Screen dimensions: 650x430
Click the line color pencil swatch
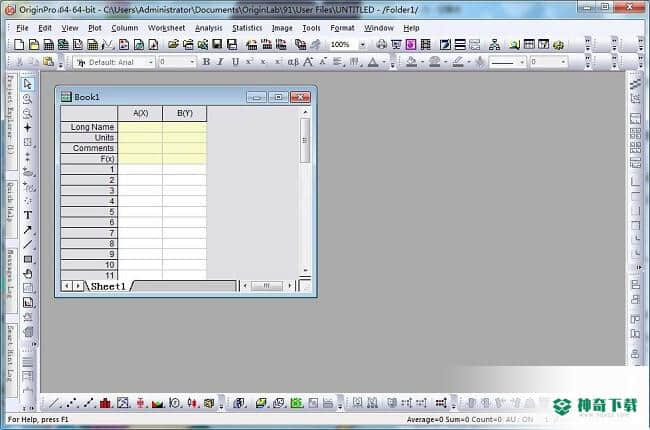click(458, 62)
